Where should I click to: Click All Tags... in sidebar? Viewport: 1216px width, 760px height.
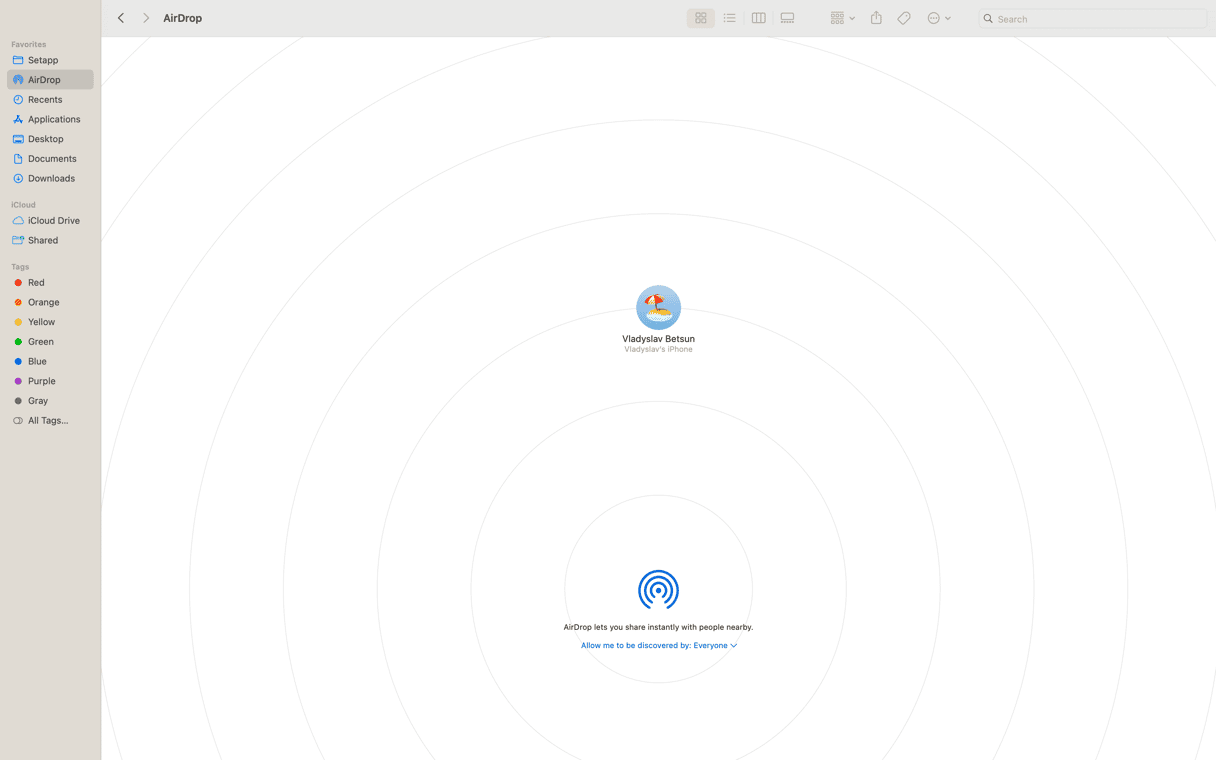point(48,421)
